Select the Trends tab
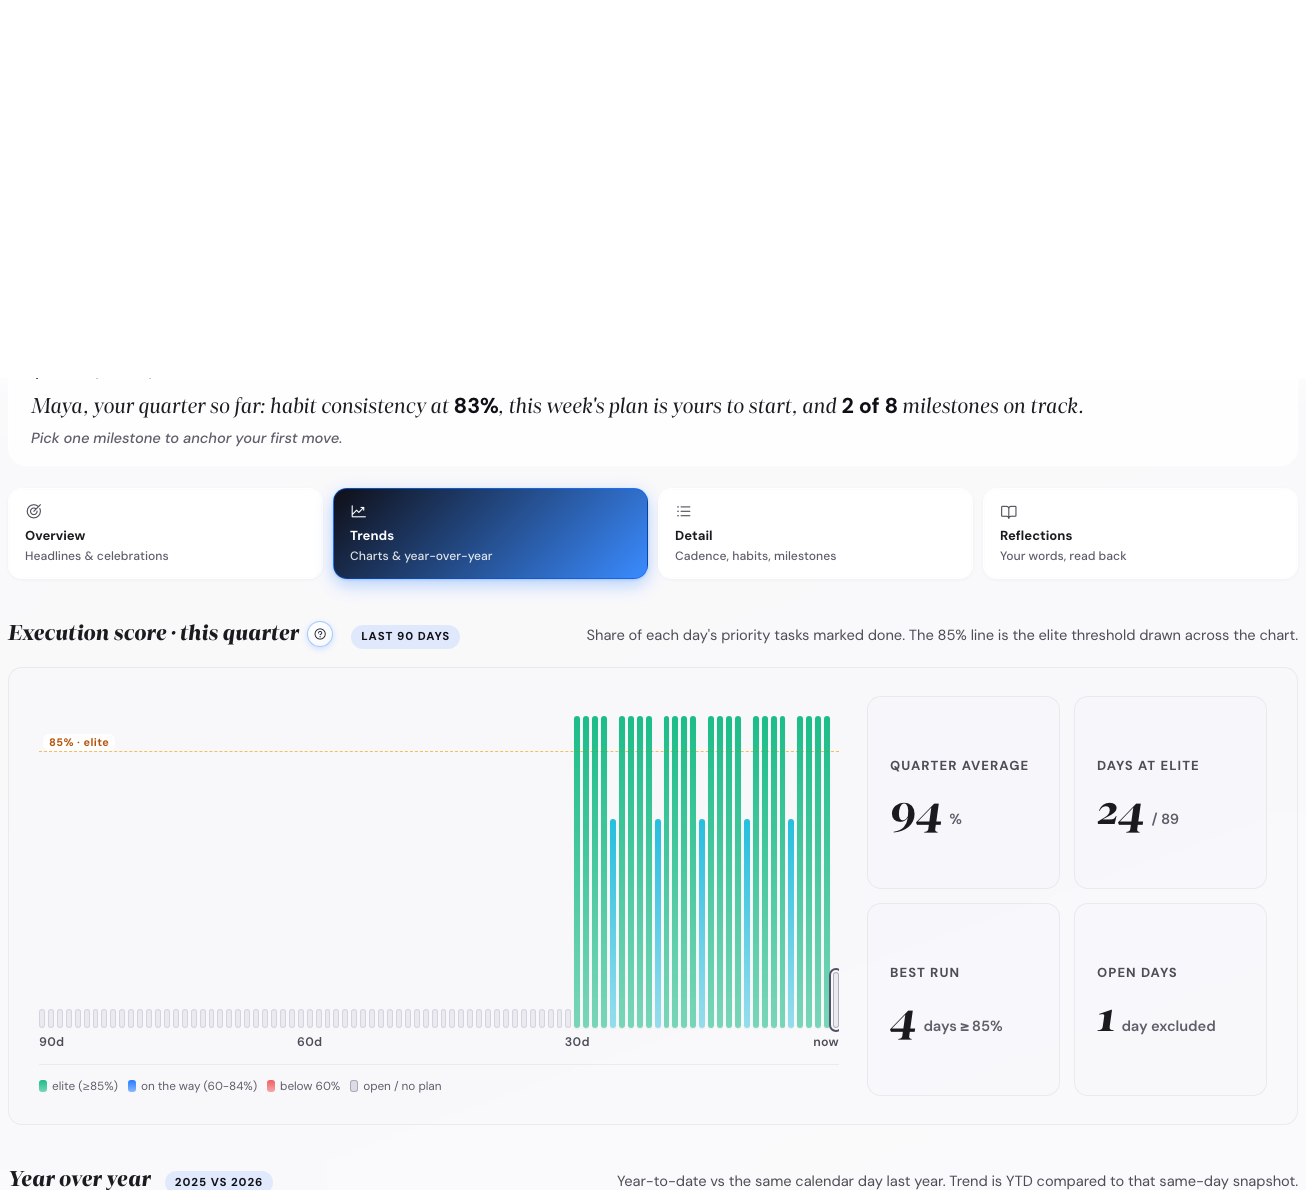 click(490, 533)
